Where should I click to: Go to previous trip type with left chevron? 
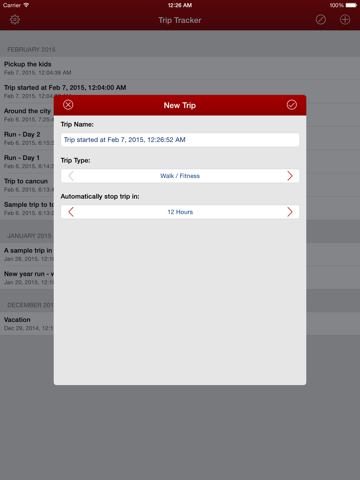point(71,176)
